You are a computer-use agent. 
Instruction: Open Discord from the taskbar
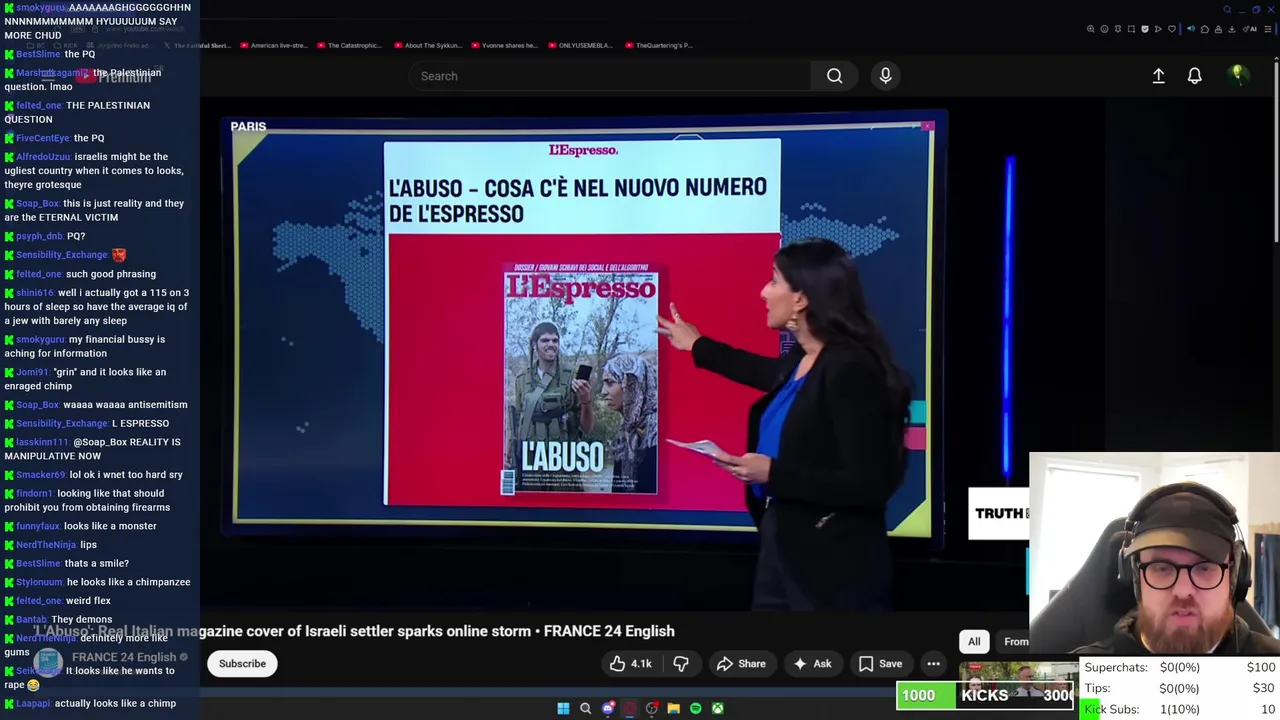(x=608, y=708)
